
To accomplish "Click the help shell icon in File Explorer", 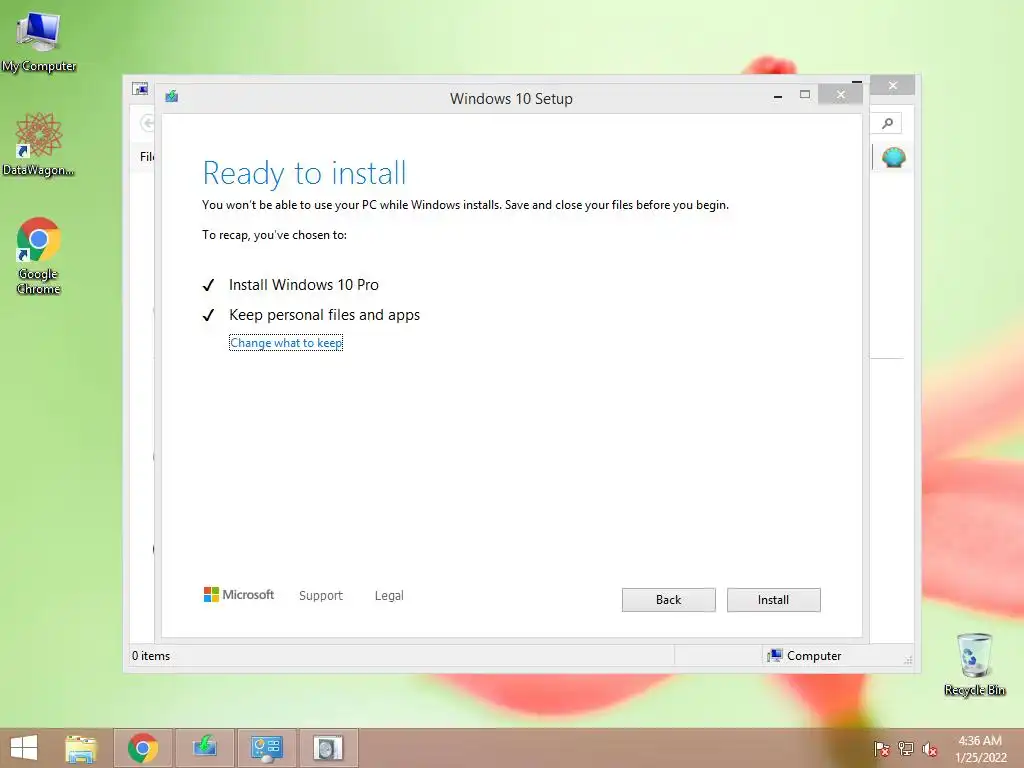I will pyautogui.click(x=893, y=157).
